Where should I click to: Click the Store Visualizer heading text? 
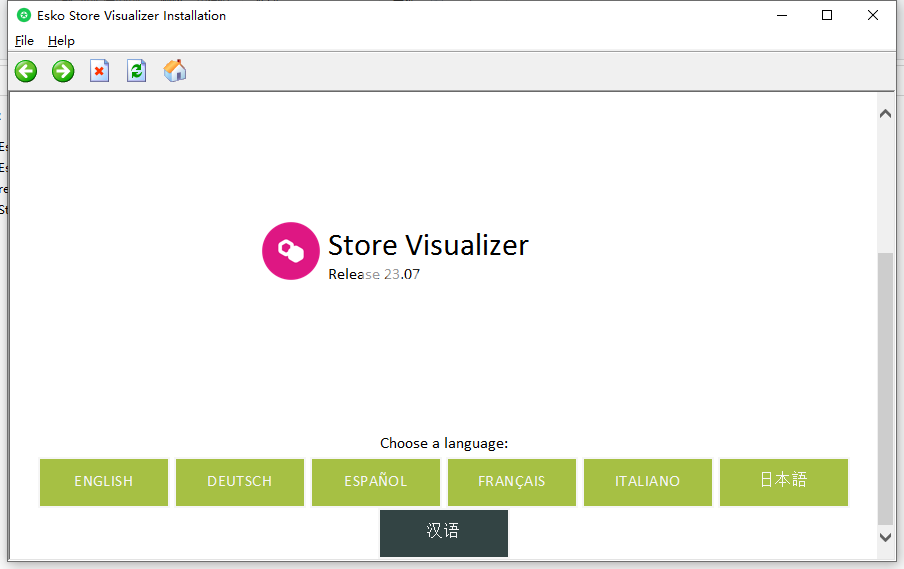coord(428,246)
